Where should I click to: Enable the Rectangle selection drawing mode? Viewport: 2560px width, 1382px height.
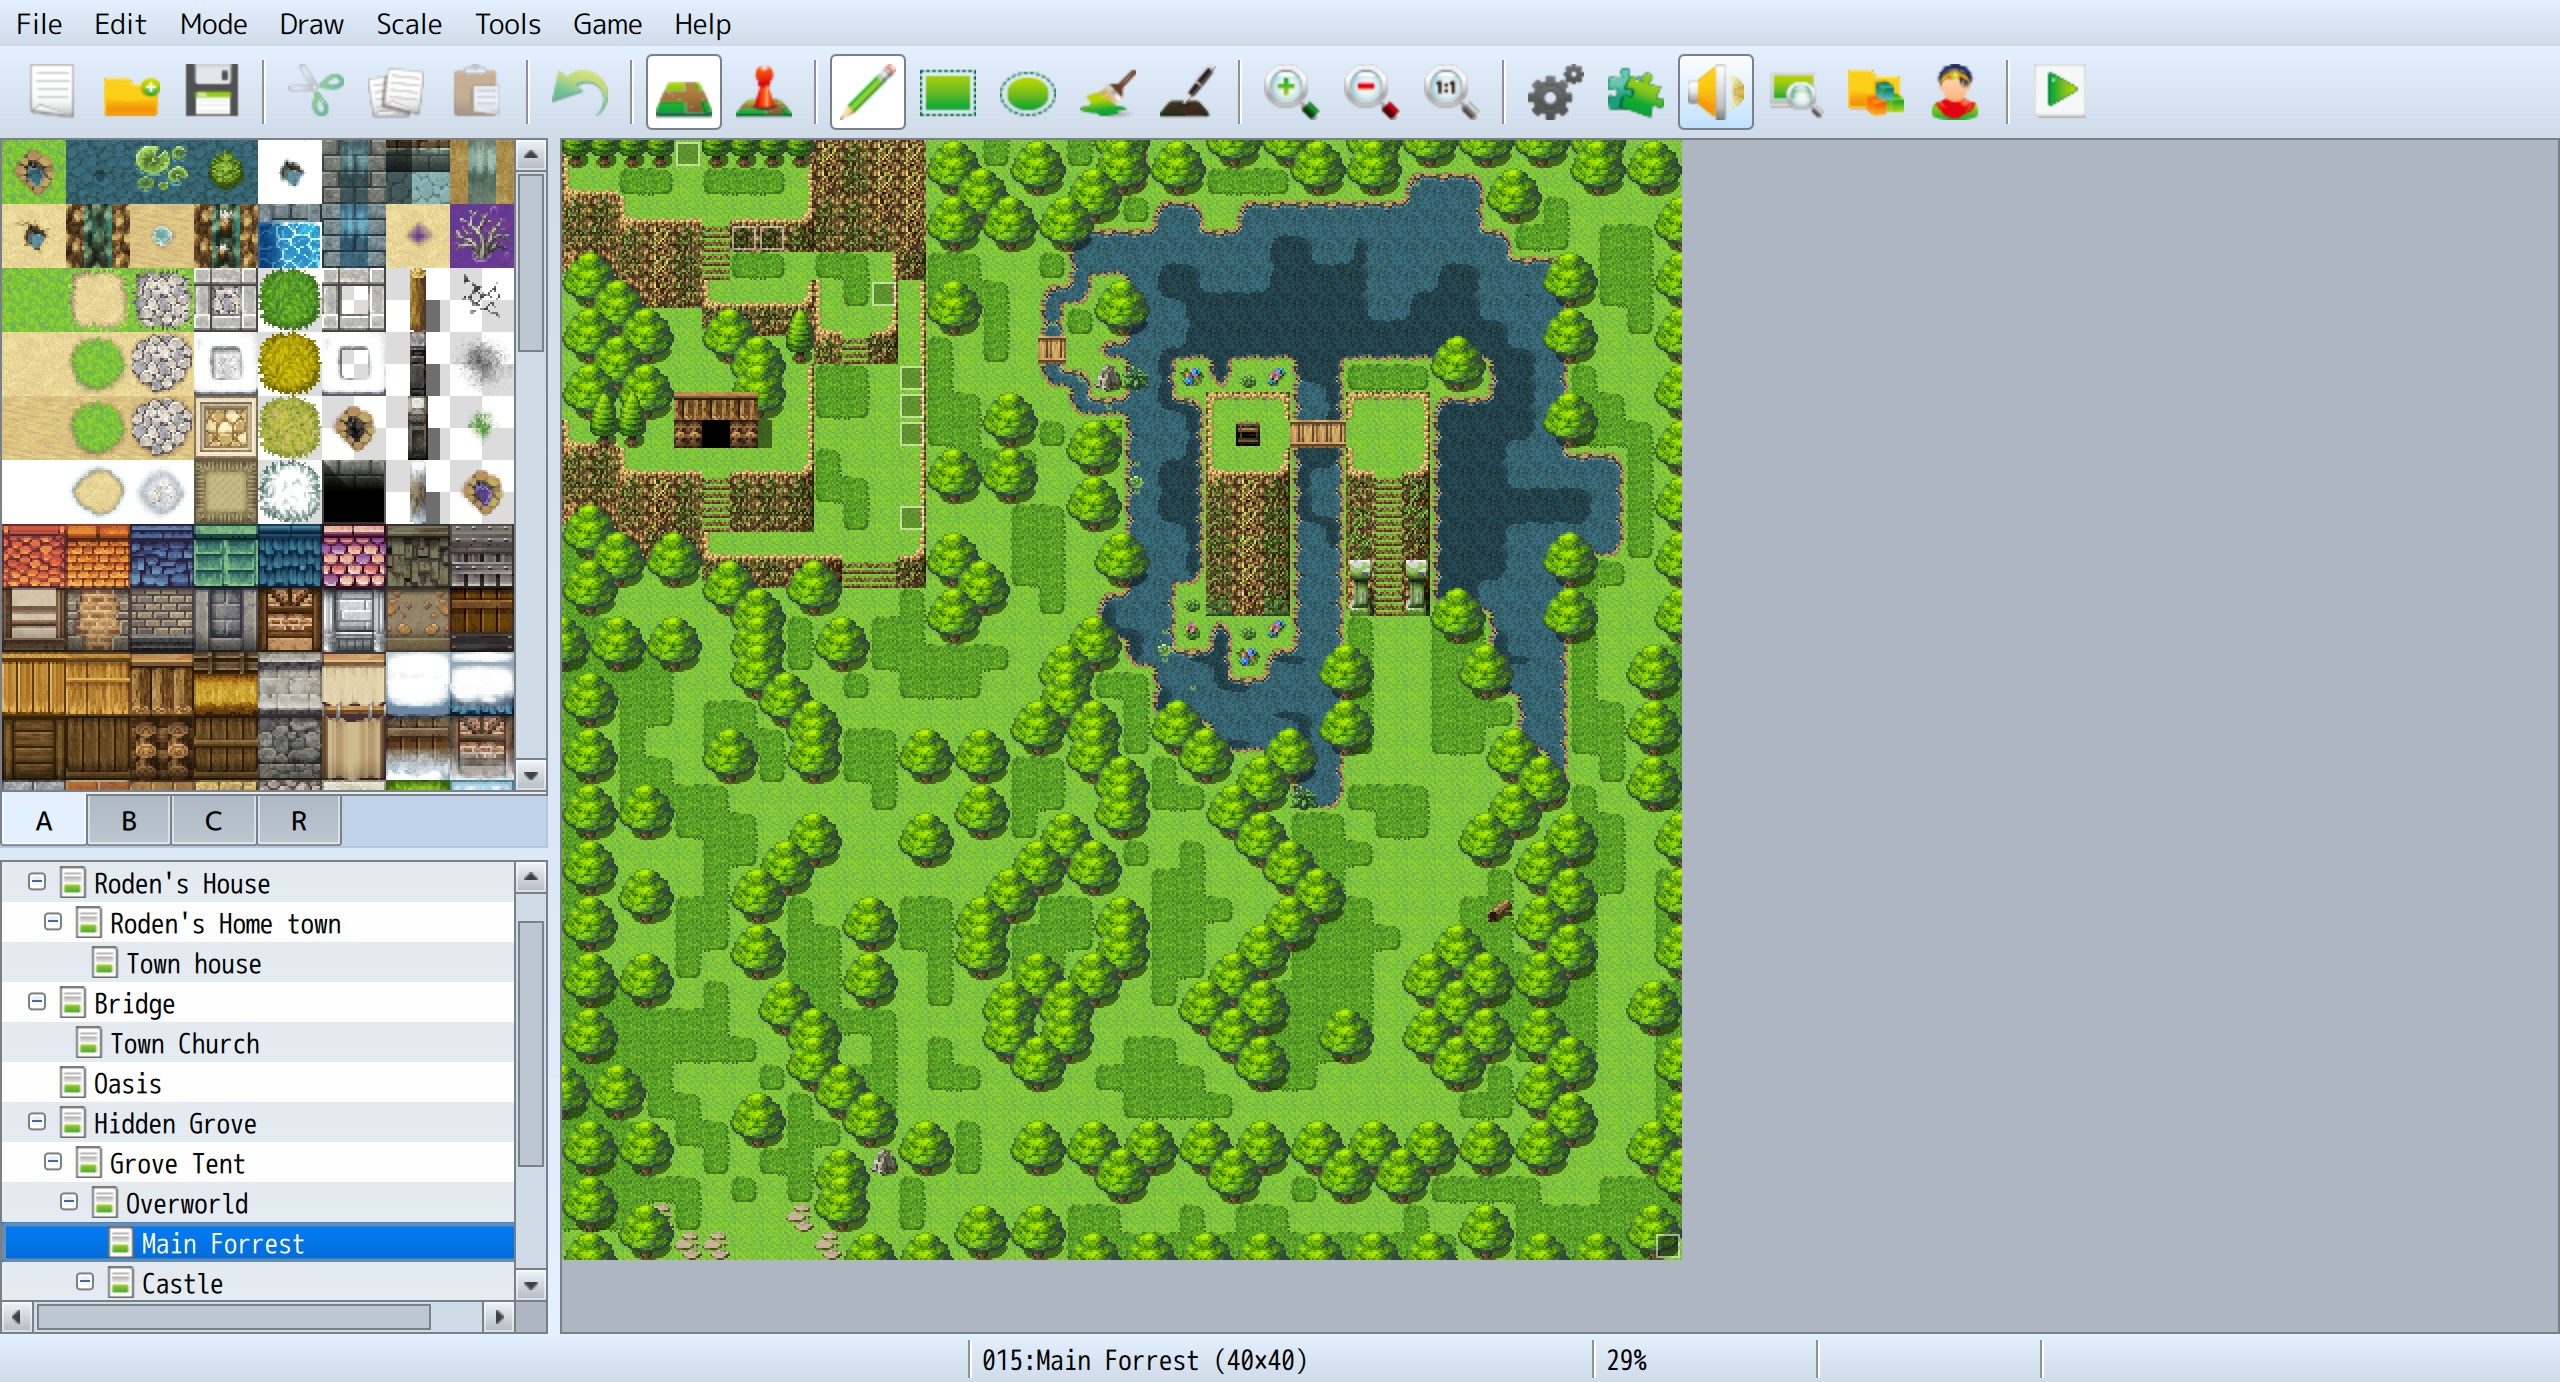click(x=948, y=92)
